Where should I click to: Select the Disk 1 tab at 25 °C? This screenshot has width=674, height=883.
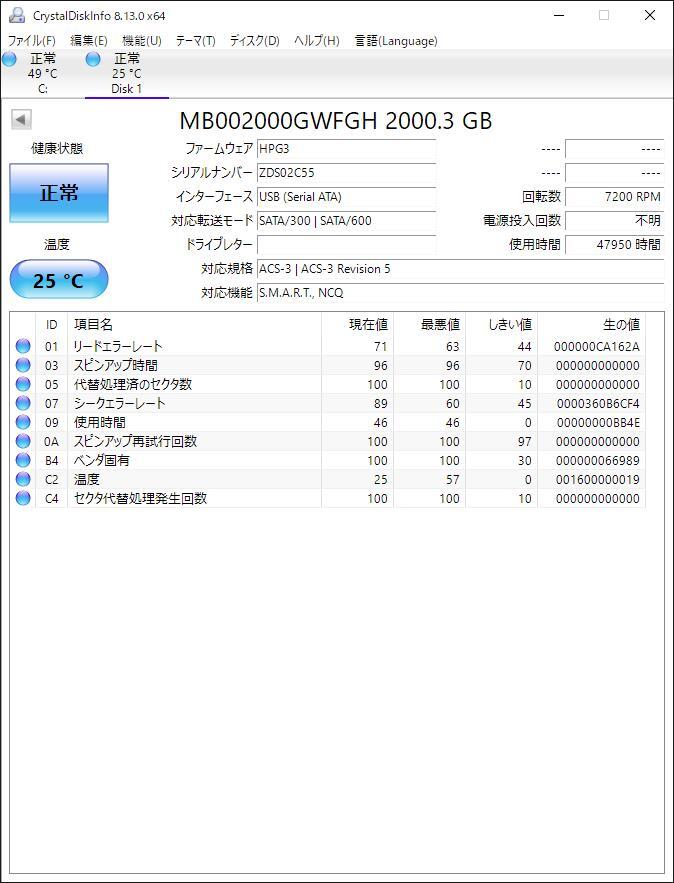tap(127, 73)
